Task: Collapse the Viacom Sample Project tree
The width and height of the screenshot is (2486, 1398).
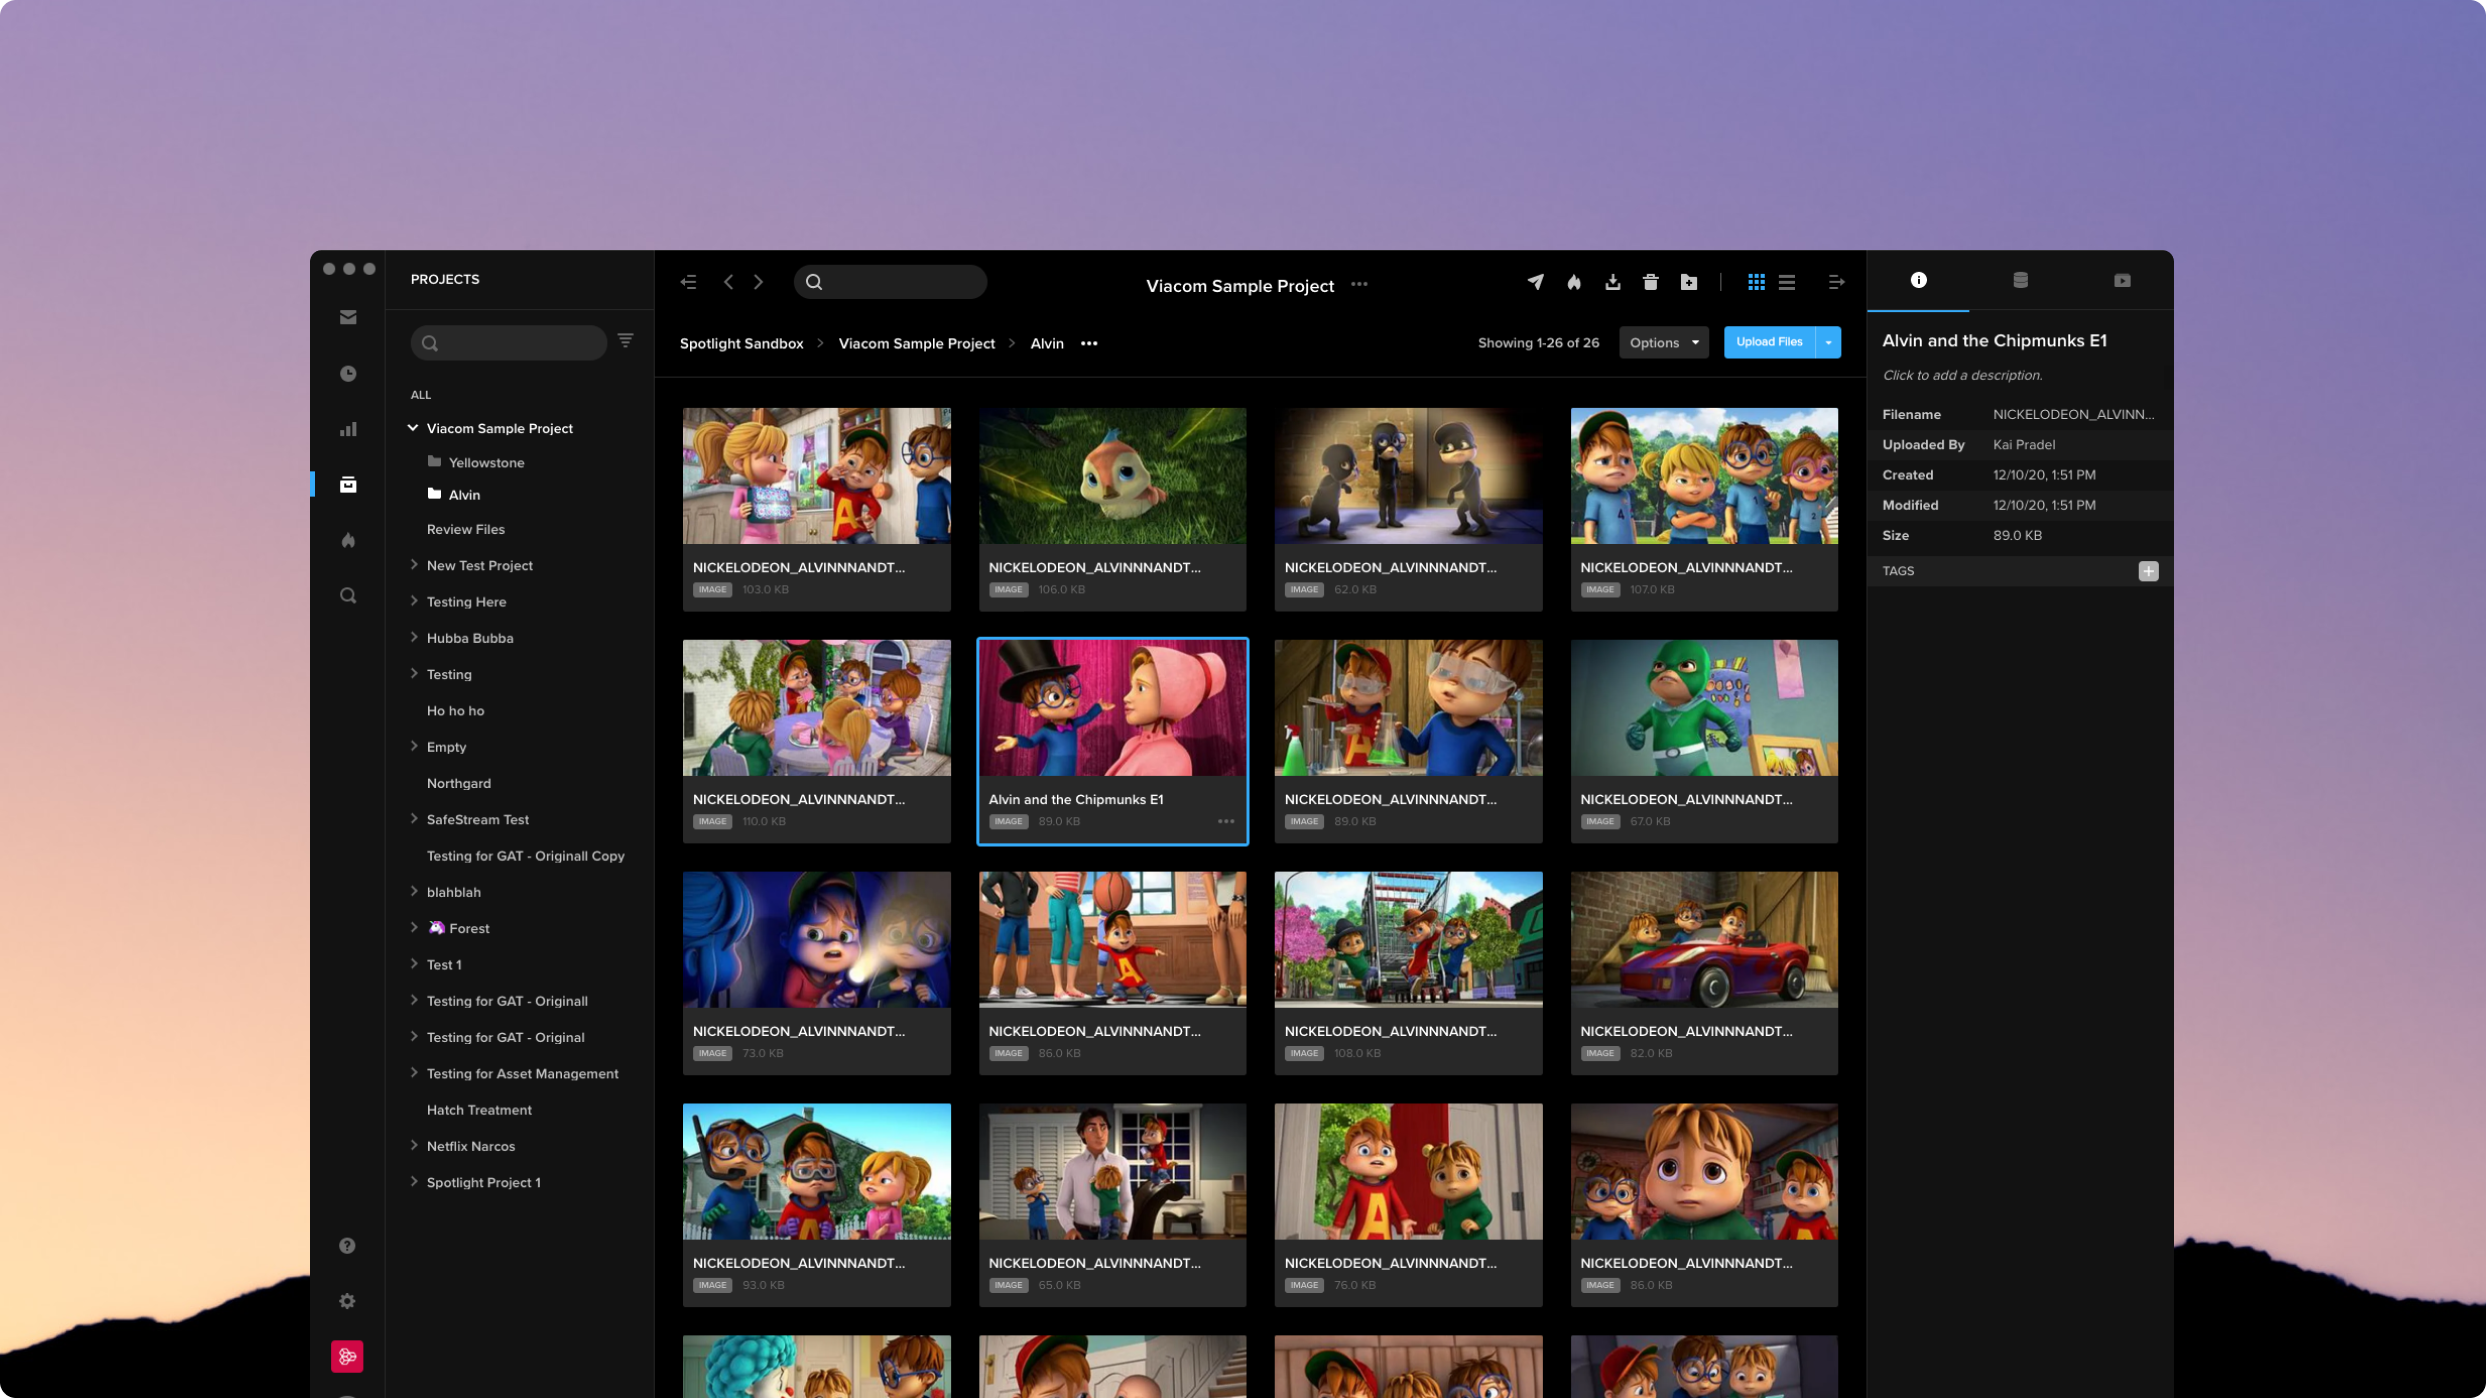Action: click(x=412, y=427)
